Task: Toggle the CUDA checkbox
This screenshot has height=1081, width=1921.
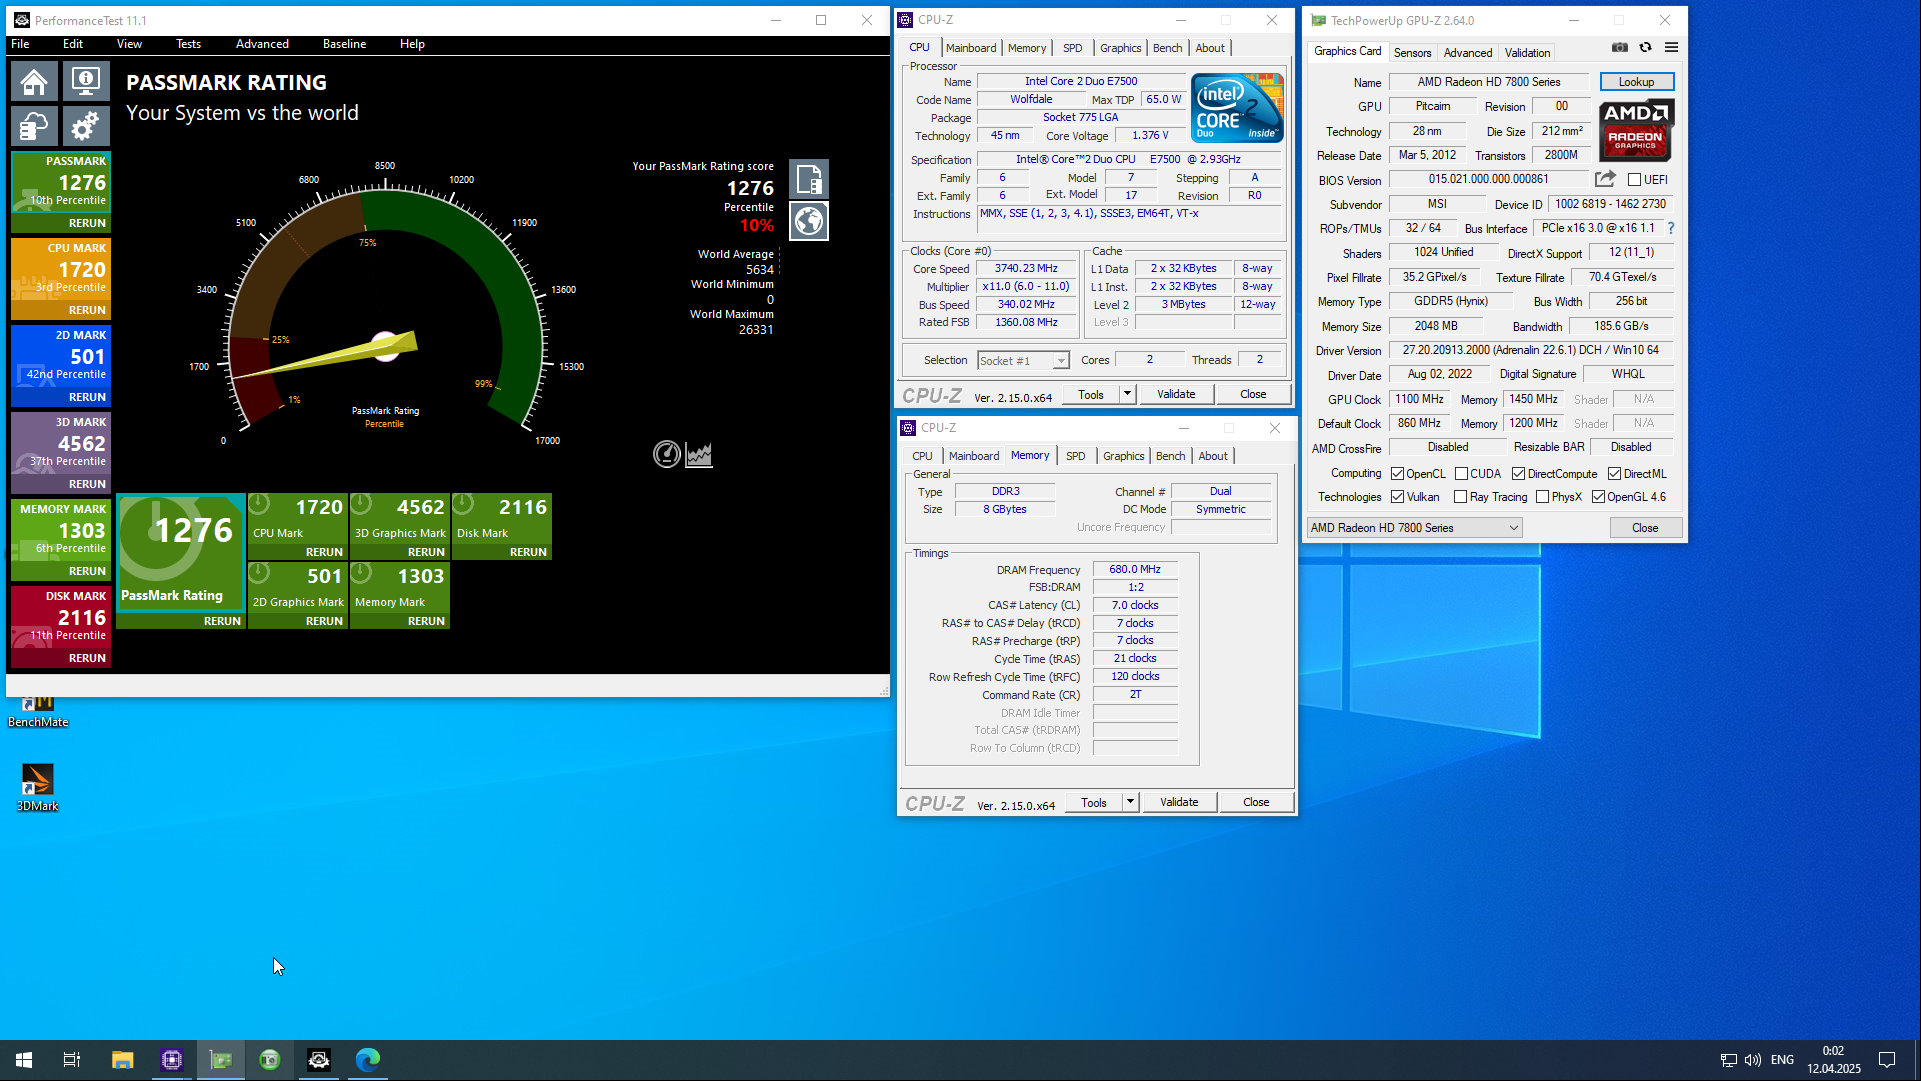Action: point(1461,474)
